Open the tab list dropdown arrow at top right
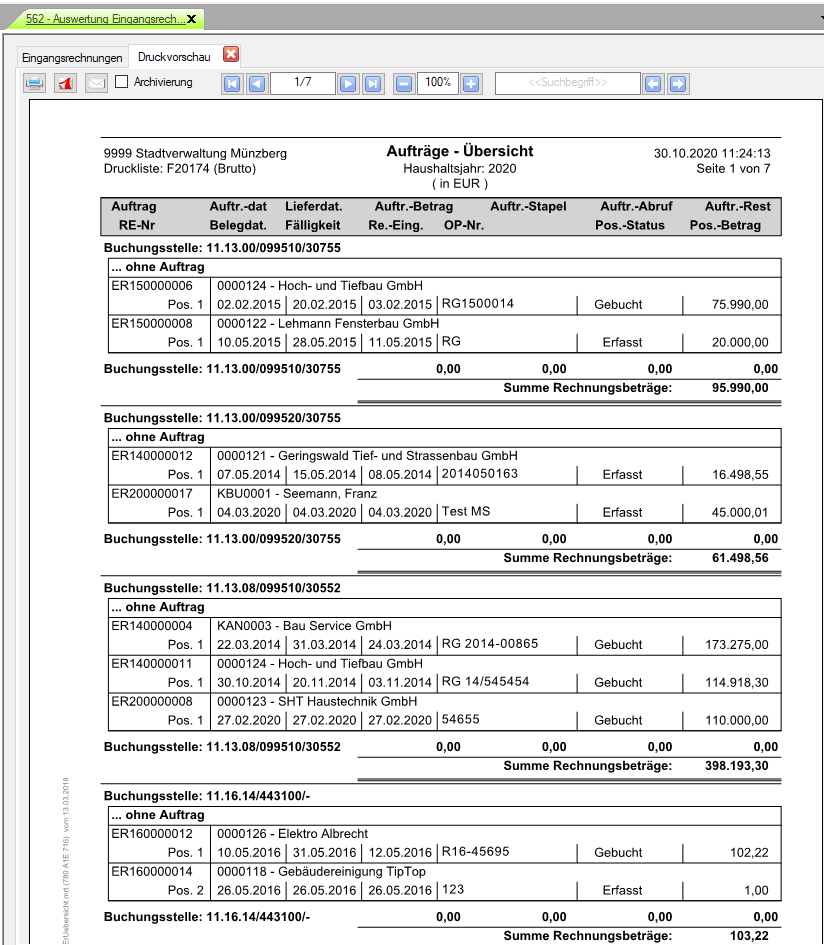824x945 pixels. (x=817, y=19)
